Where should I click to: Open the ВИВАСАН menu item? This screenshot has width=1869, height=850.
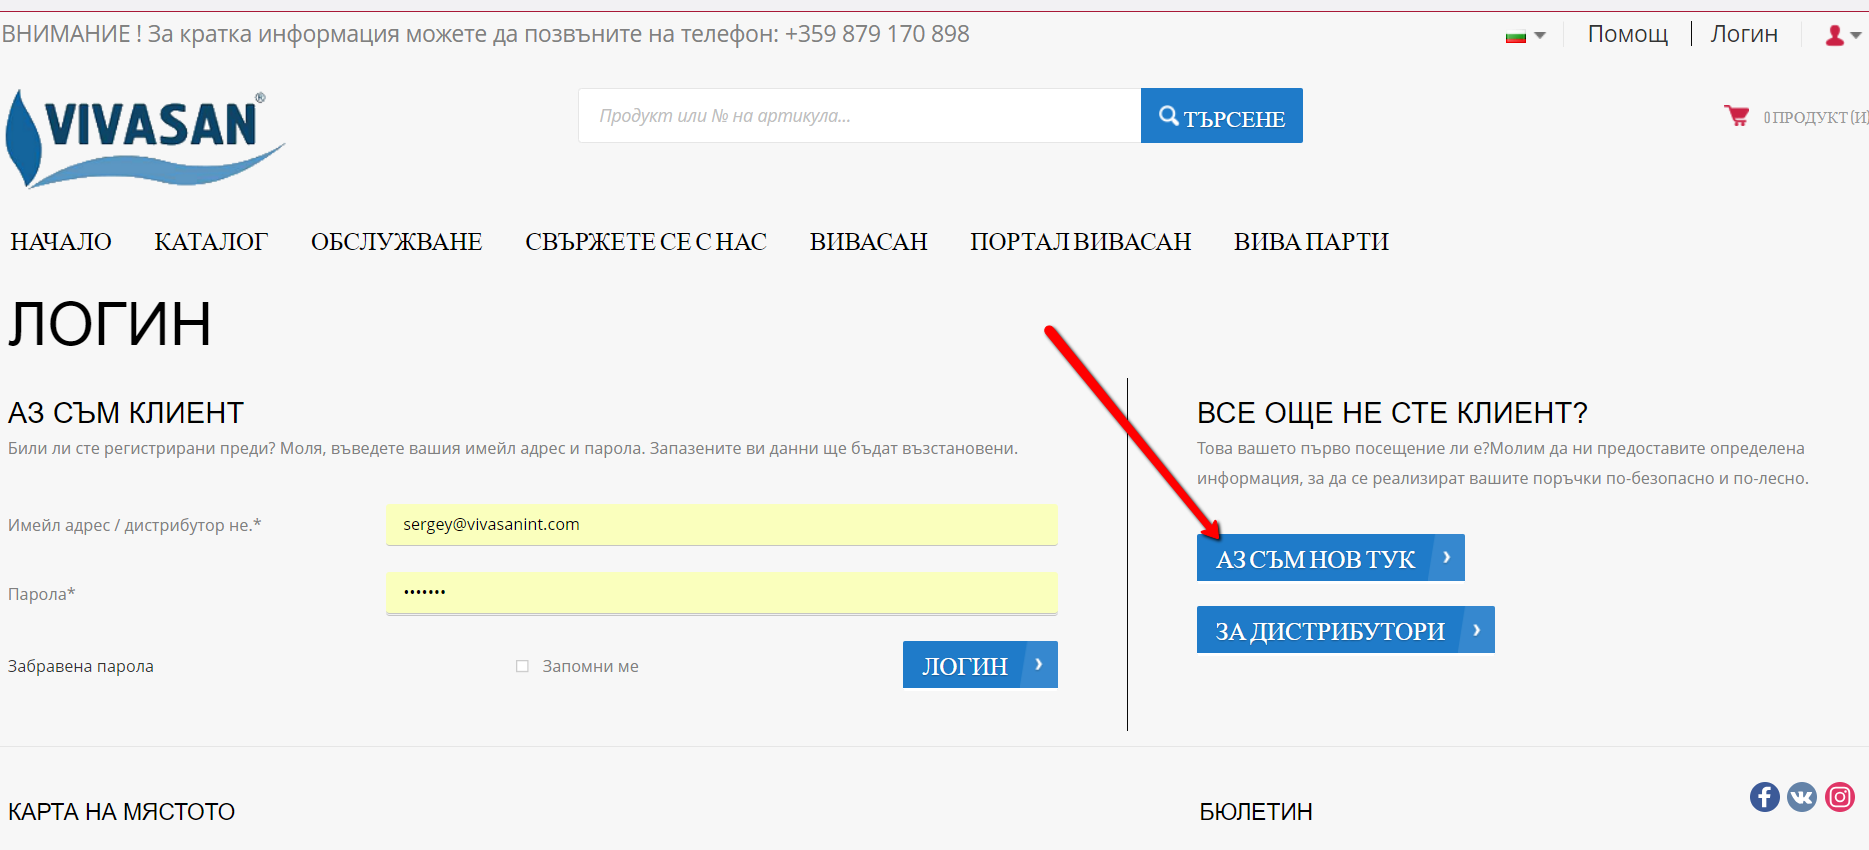coord(869,242)
